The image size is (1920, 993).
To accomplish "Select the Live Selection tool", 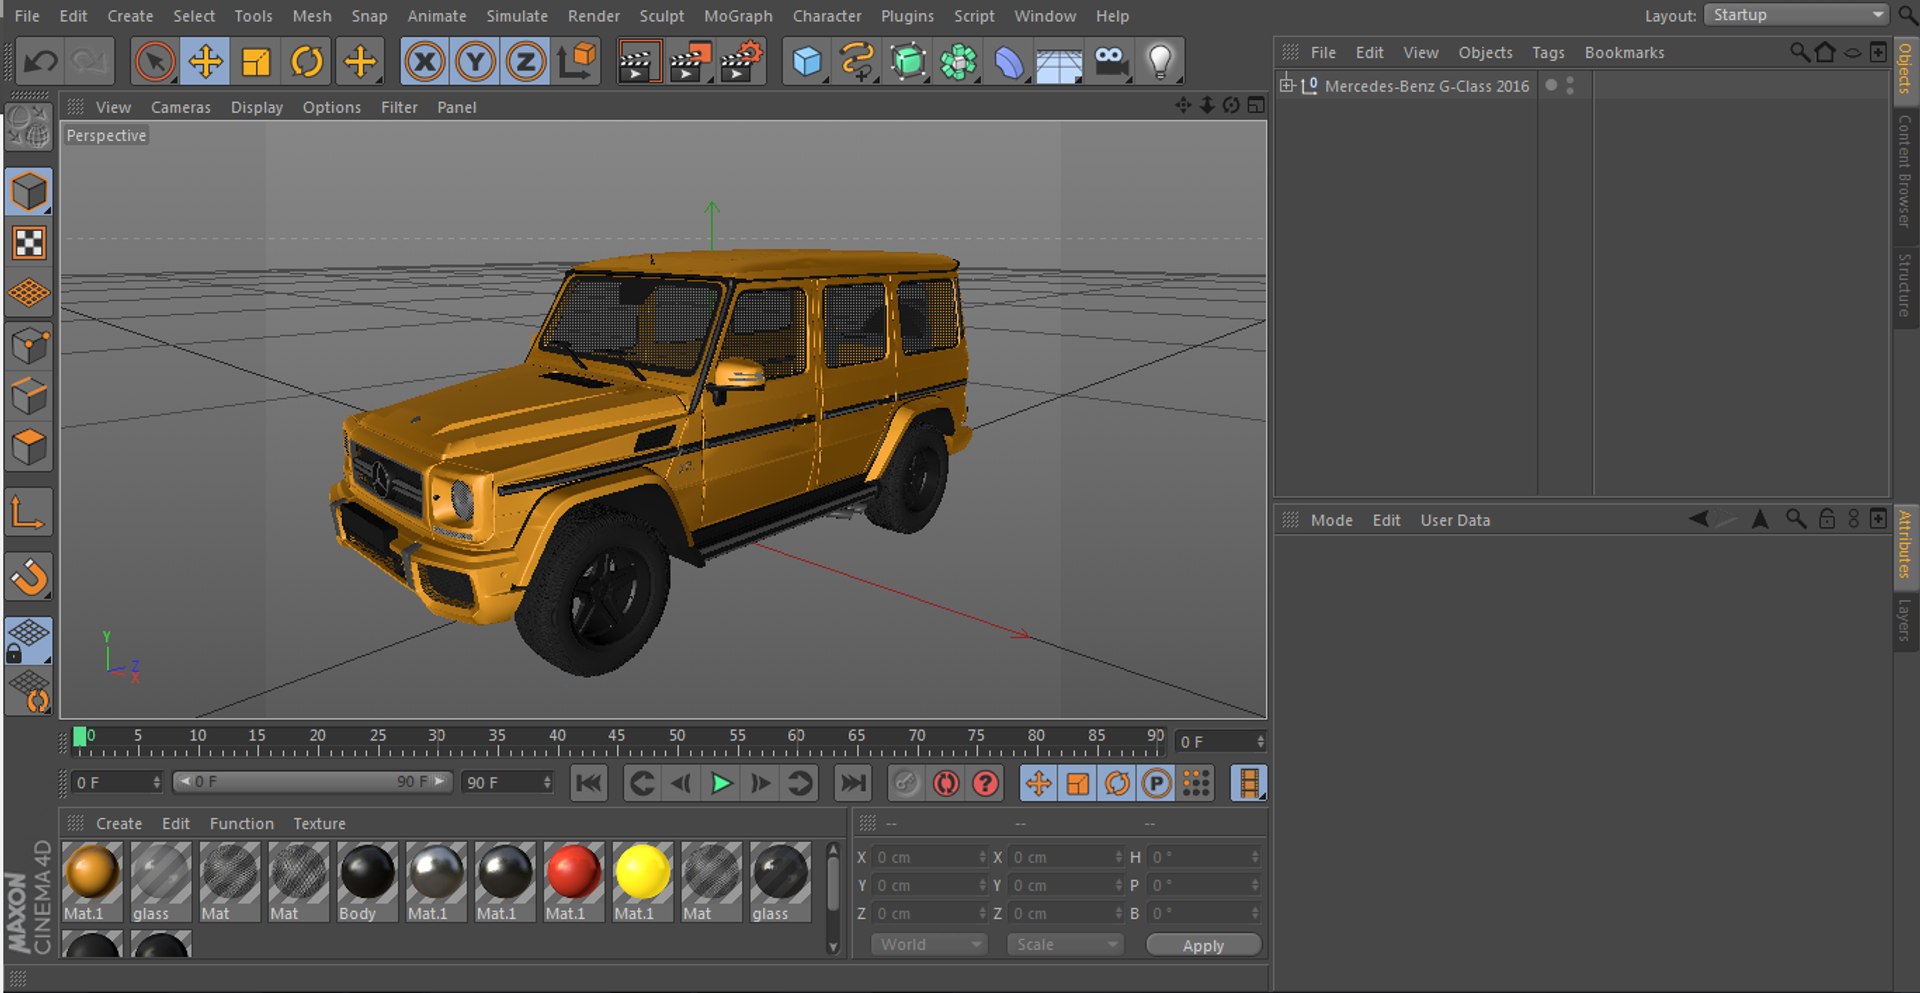I will tap(154, 62).
